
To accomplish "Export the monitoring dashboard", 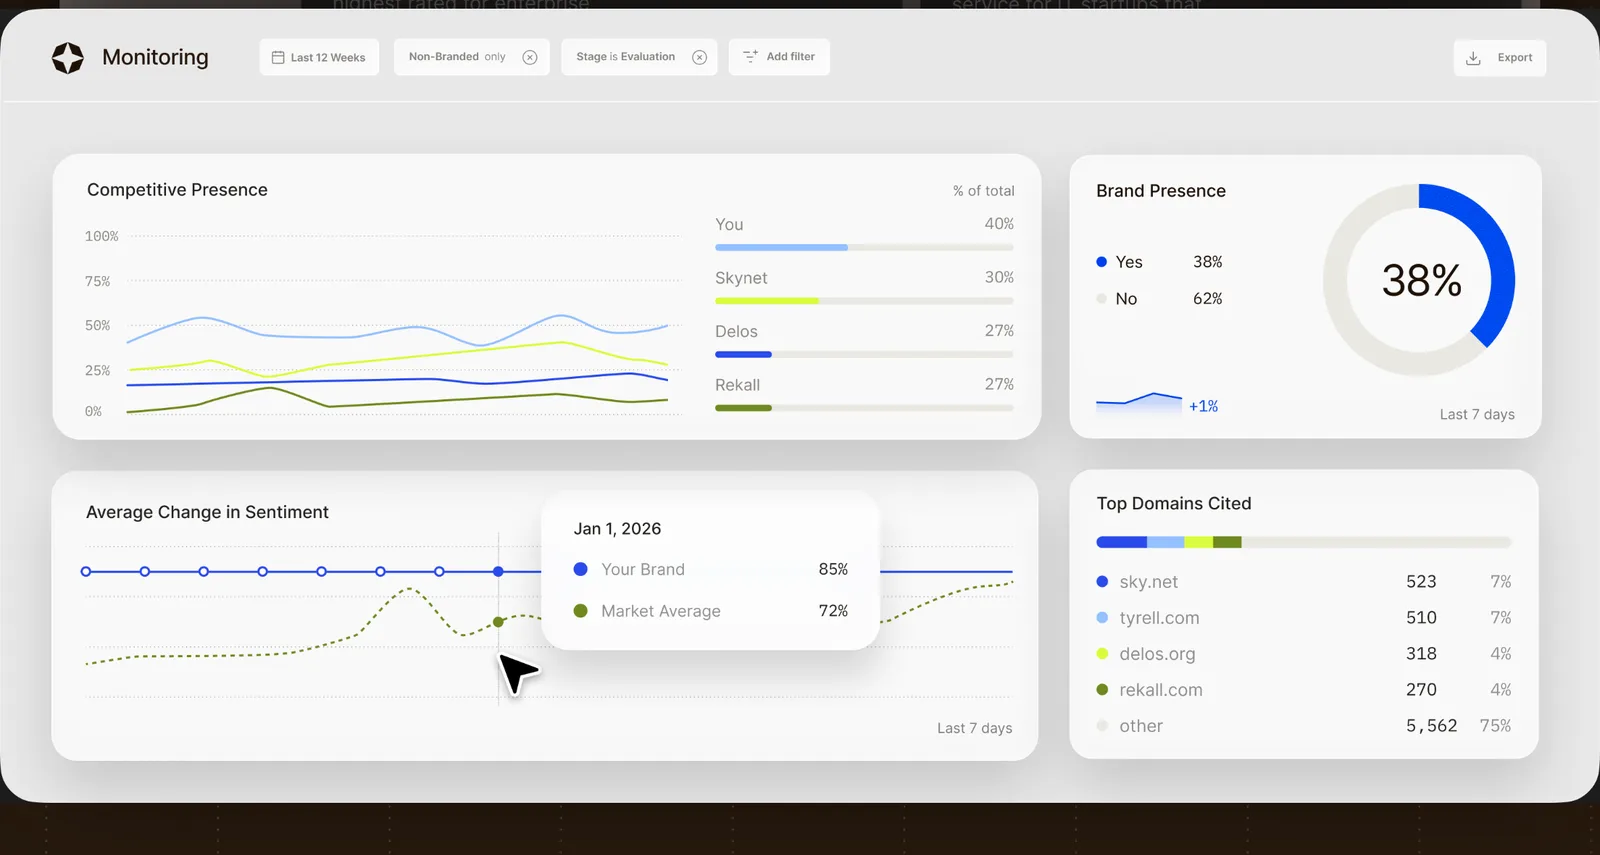I will 1500,58.
